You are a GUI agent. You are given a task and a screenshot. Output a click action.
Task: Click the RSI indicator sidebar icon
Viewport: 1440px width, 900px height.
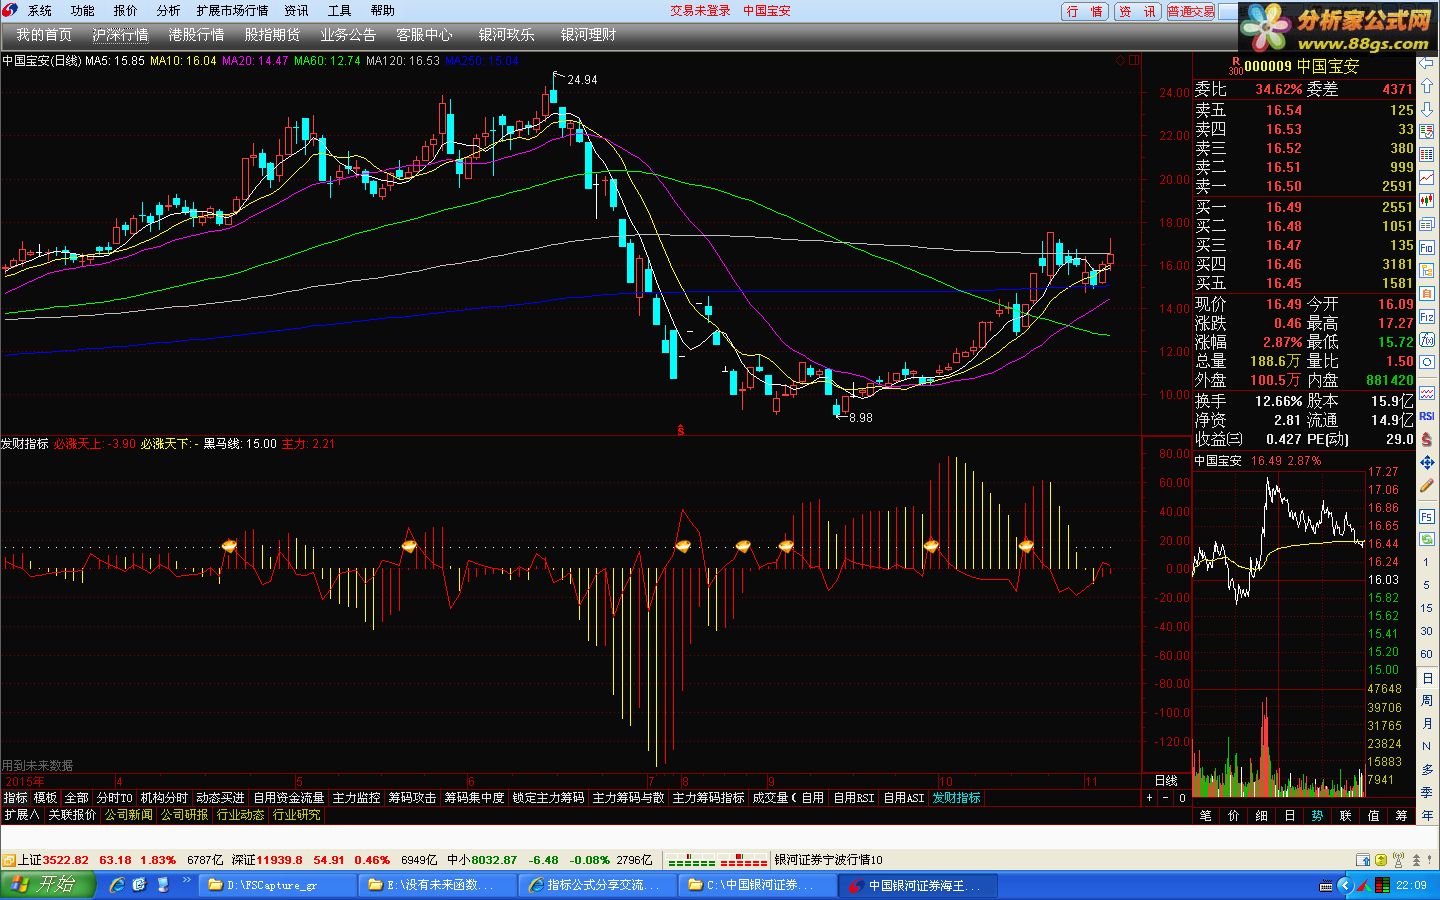(1427, 416)
